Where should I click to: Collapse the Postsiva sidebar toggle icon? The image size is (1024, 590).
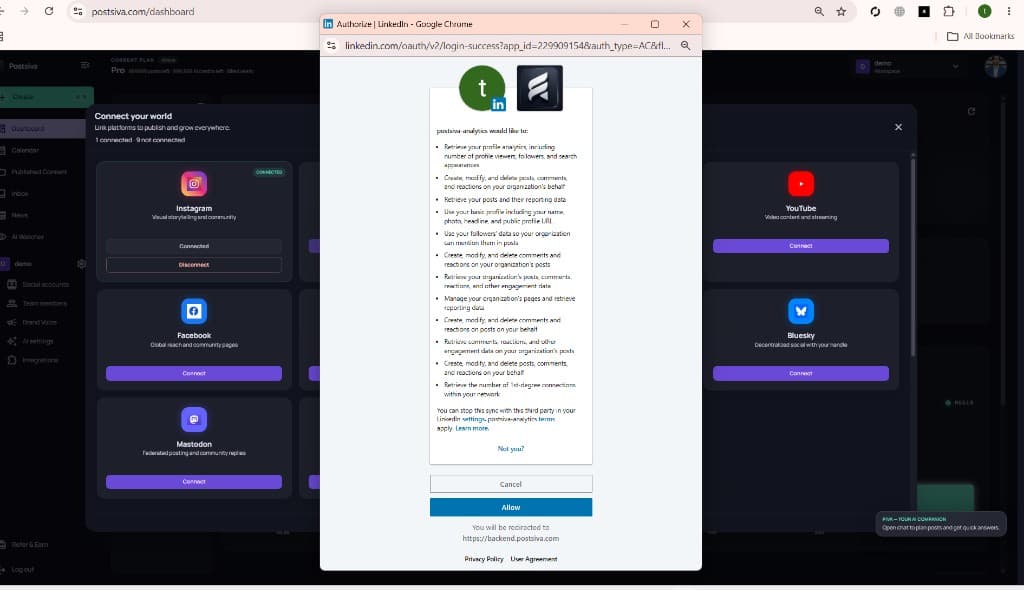85,65
